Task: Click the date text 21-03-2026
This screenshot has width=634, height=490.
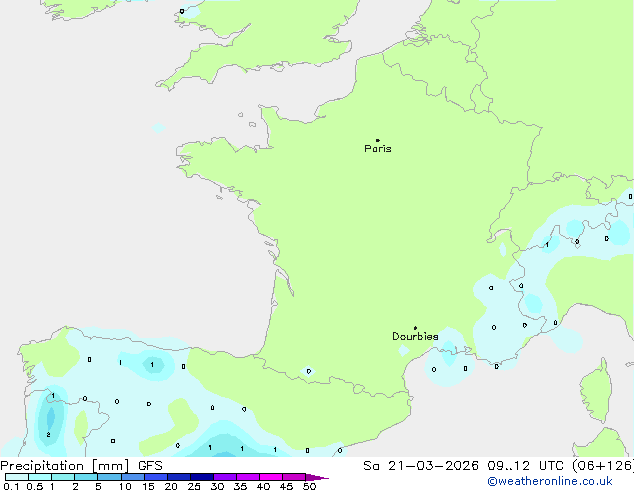Action: pyautogui.click(x=433, y=466)
